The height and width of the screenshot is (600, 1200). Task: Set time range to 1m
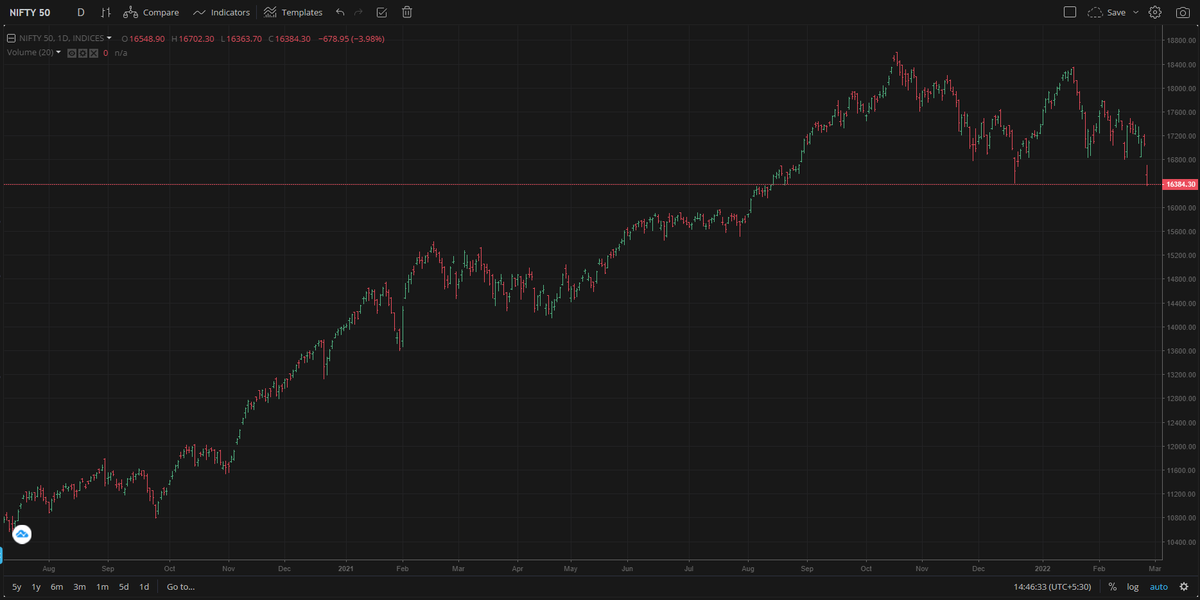tap(102, 587)
